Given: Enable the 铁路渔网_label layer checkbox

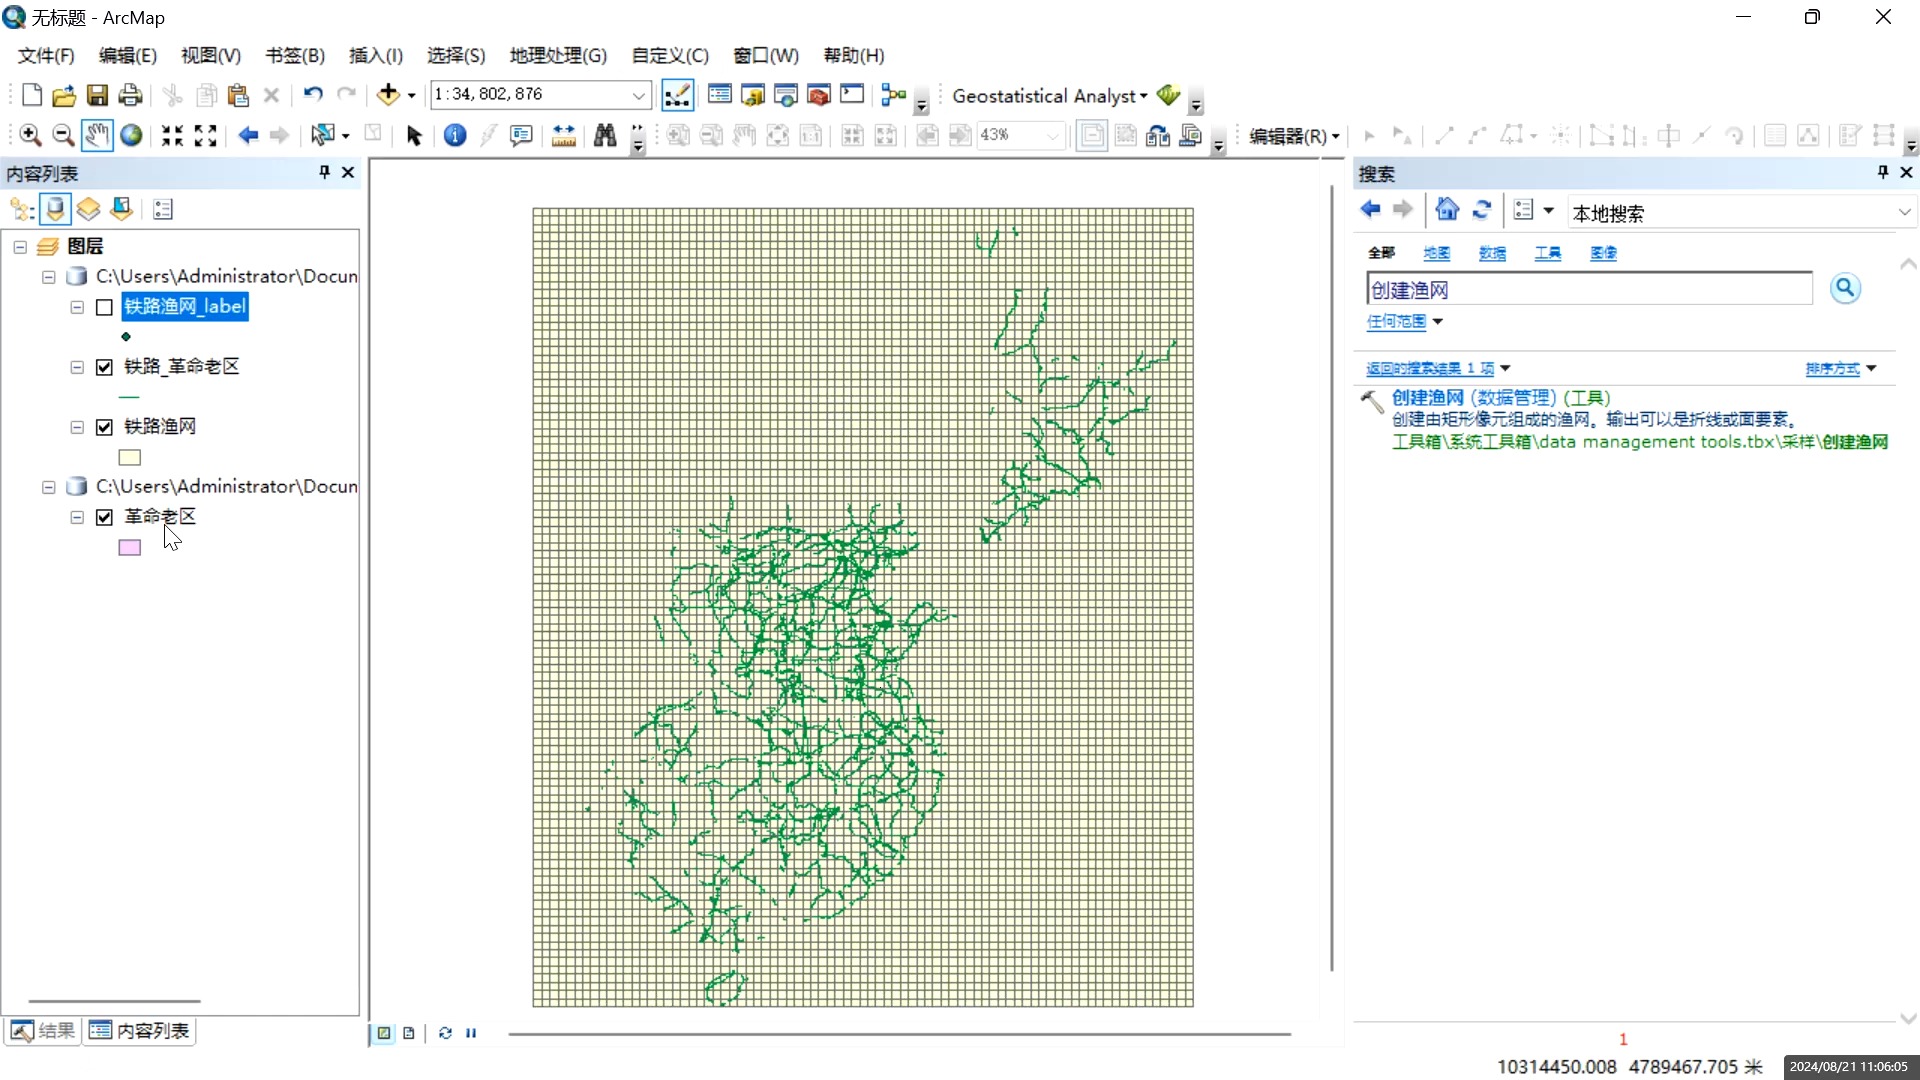Looking at the screenshot, I should click(104, 307).
